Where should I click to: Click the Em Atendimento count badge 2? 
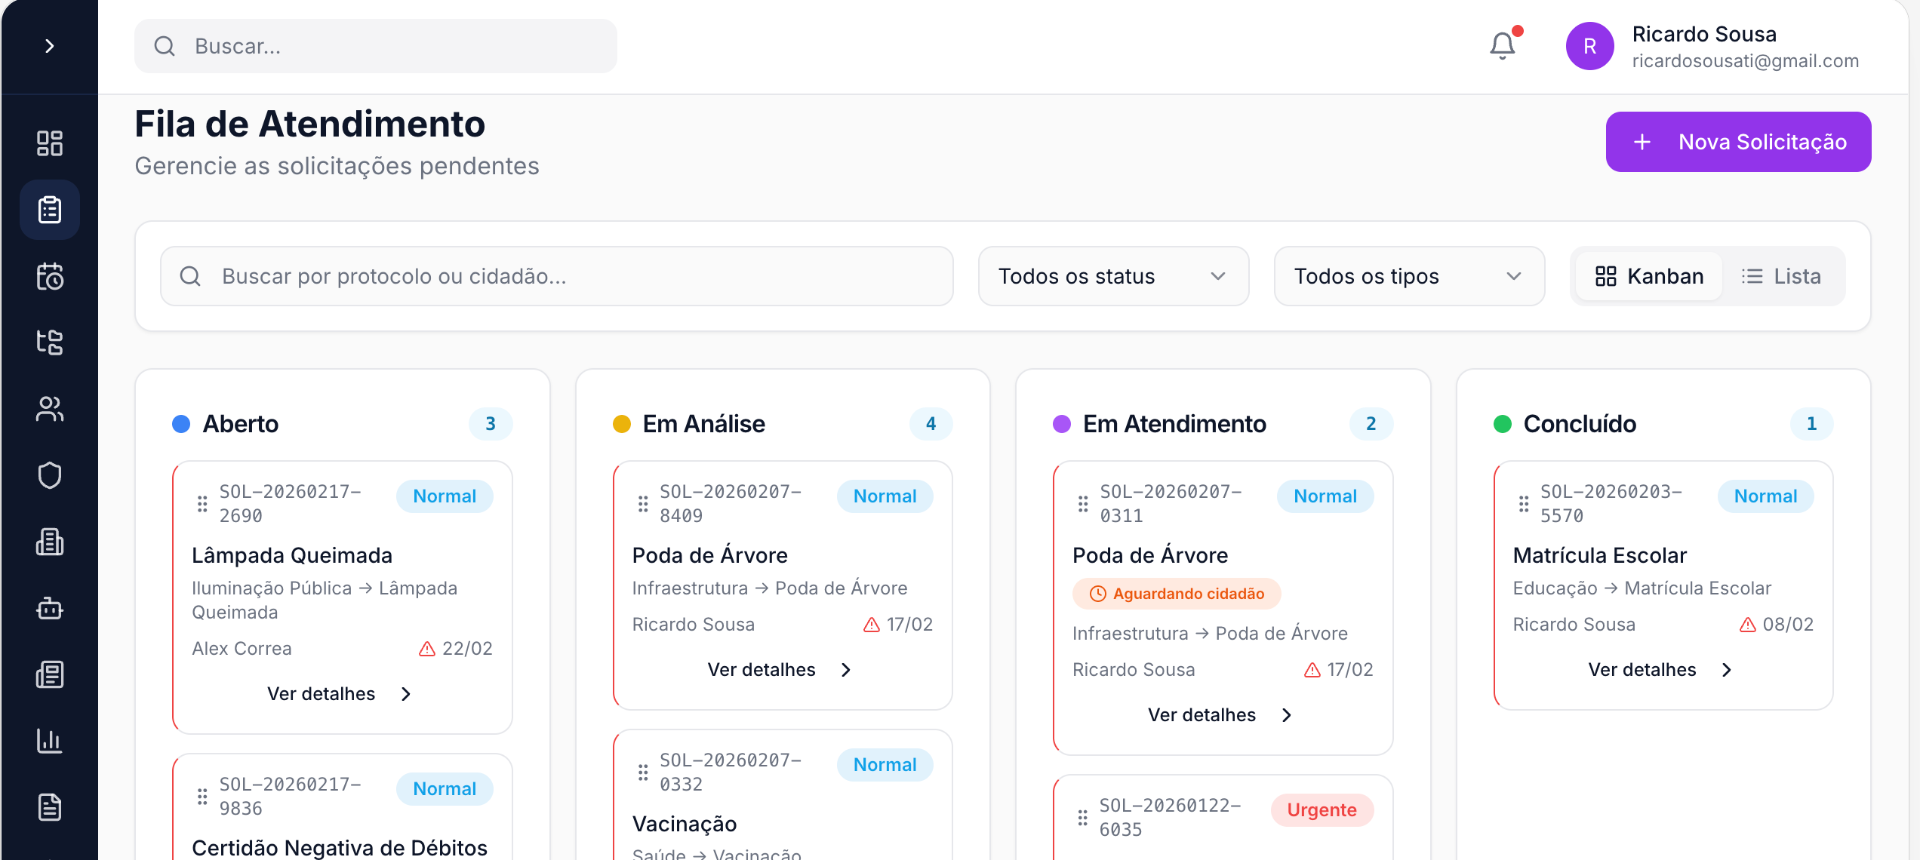point(1371,424)
